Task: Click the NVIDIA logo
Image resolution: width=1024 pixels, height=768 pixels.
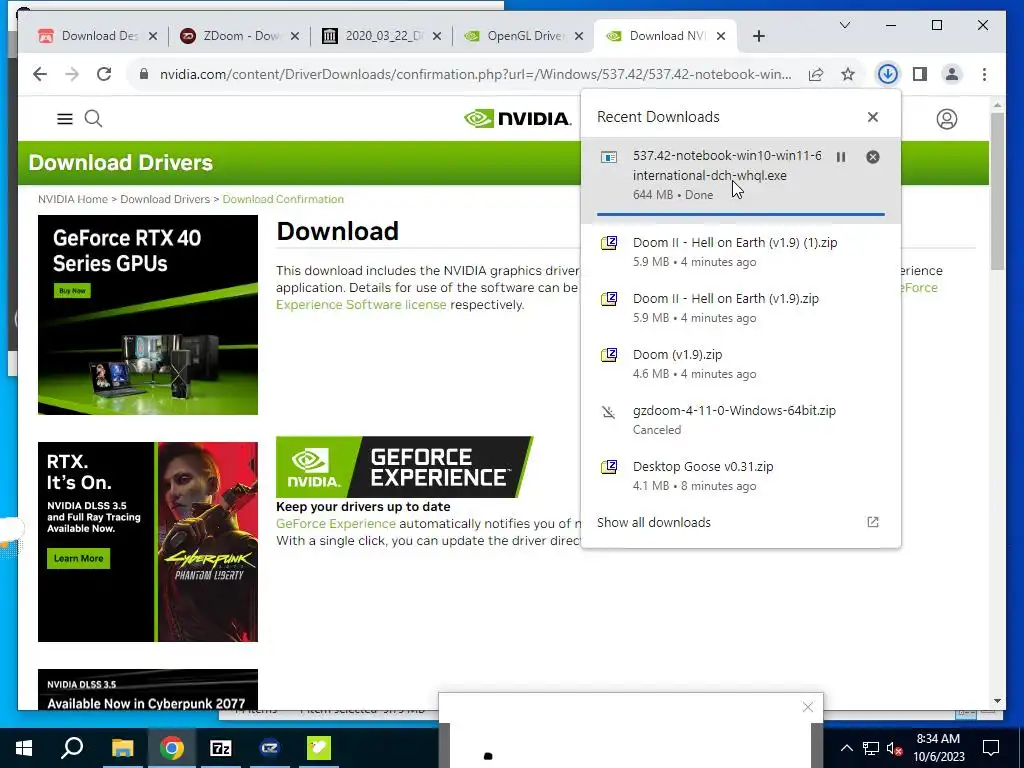Action: point(517,118)
